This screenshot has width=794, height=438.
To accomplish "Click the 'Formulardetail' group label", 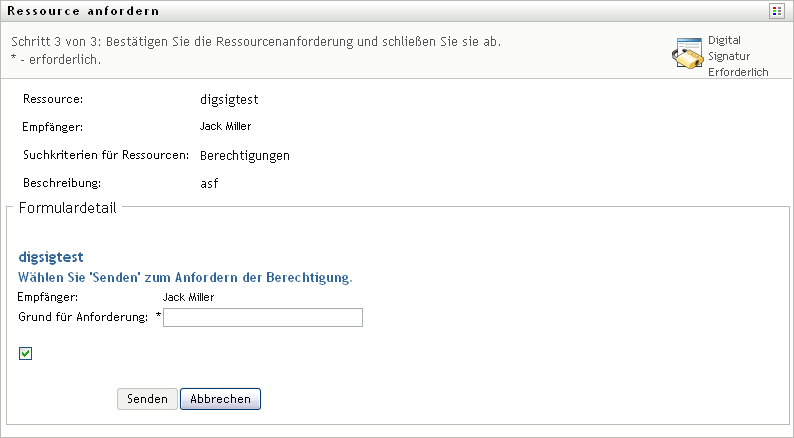I will pyautogui.click(x=67, y=208).
